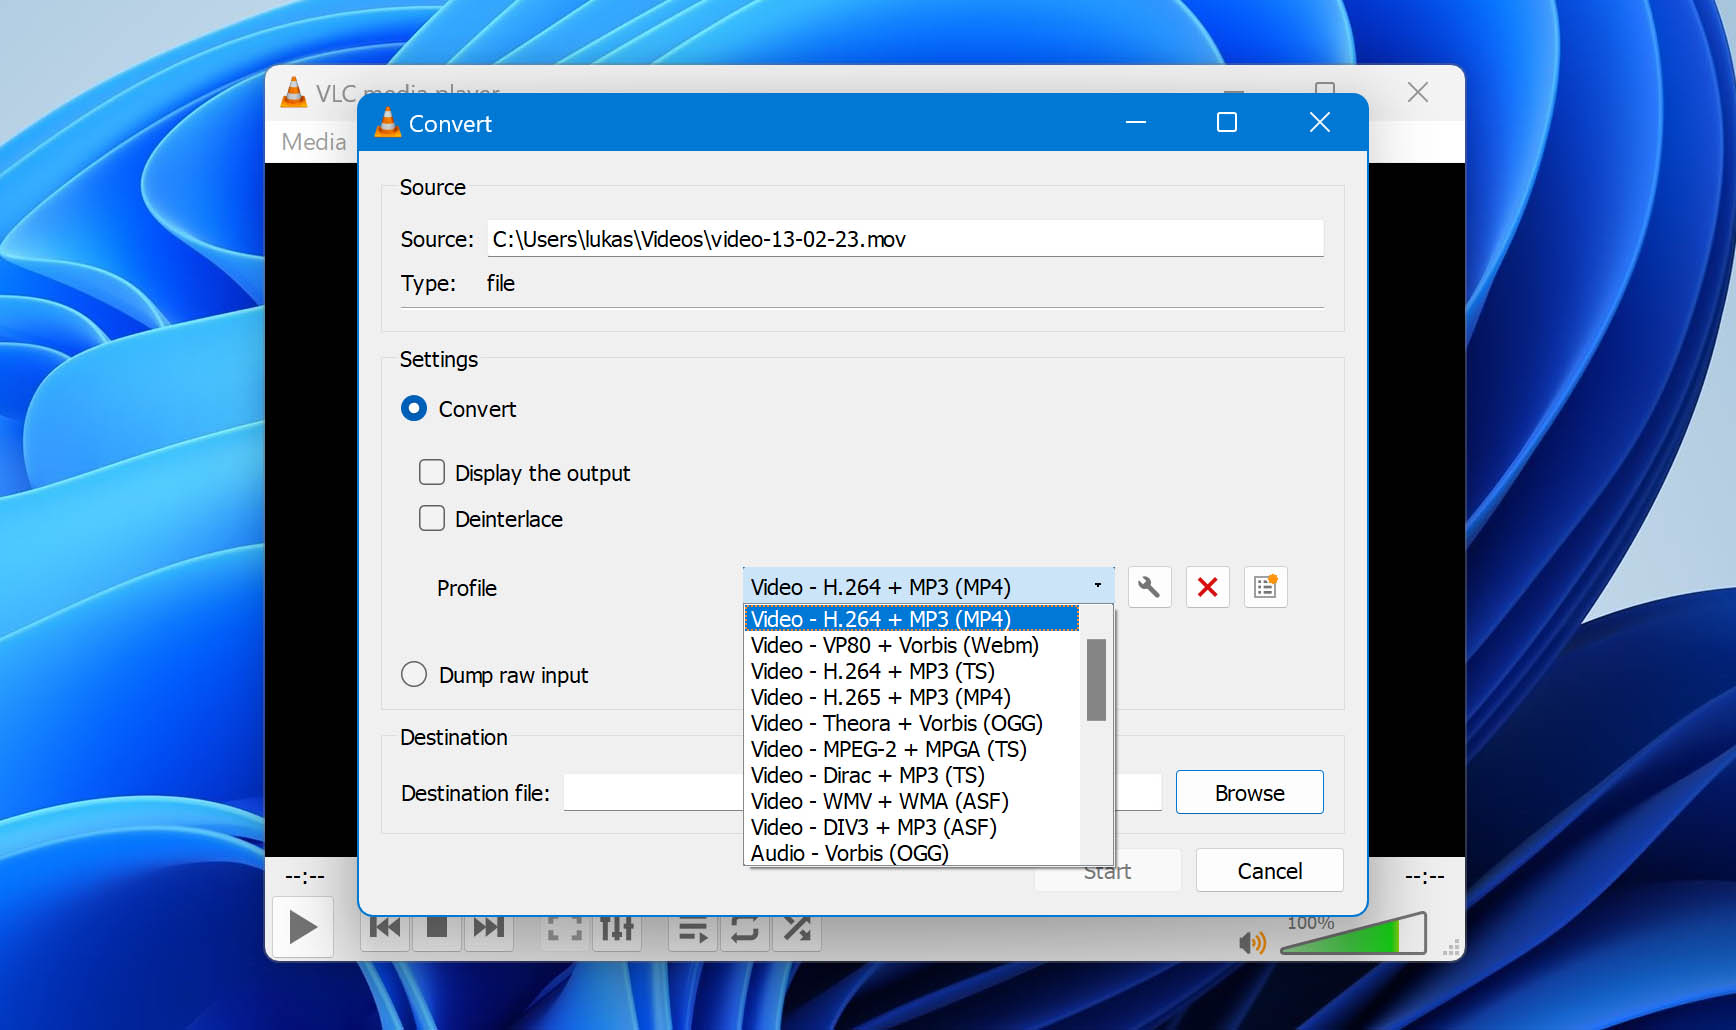Image resolution: width=1736 pixels, height=1030 pixels.
Task: Click VLC cone icon of main window
Action: (293, 92)
